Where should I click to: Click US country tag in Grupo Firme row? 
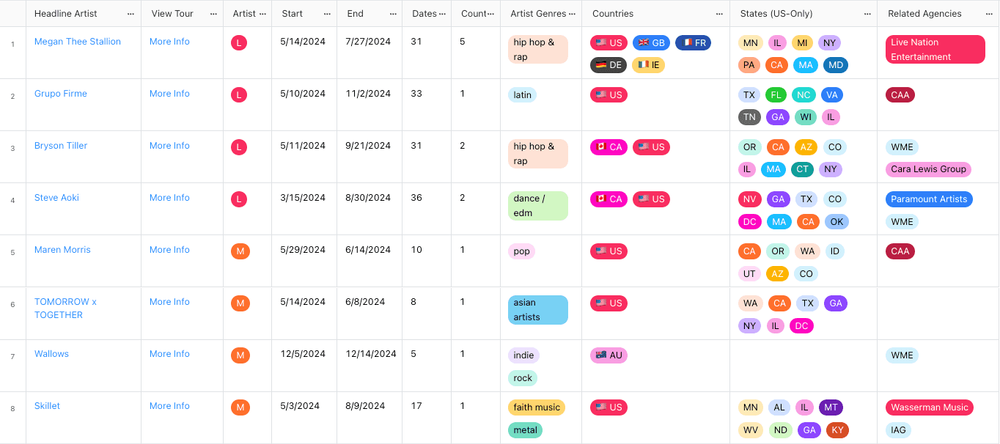[608, 95]
